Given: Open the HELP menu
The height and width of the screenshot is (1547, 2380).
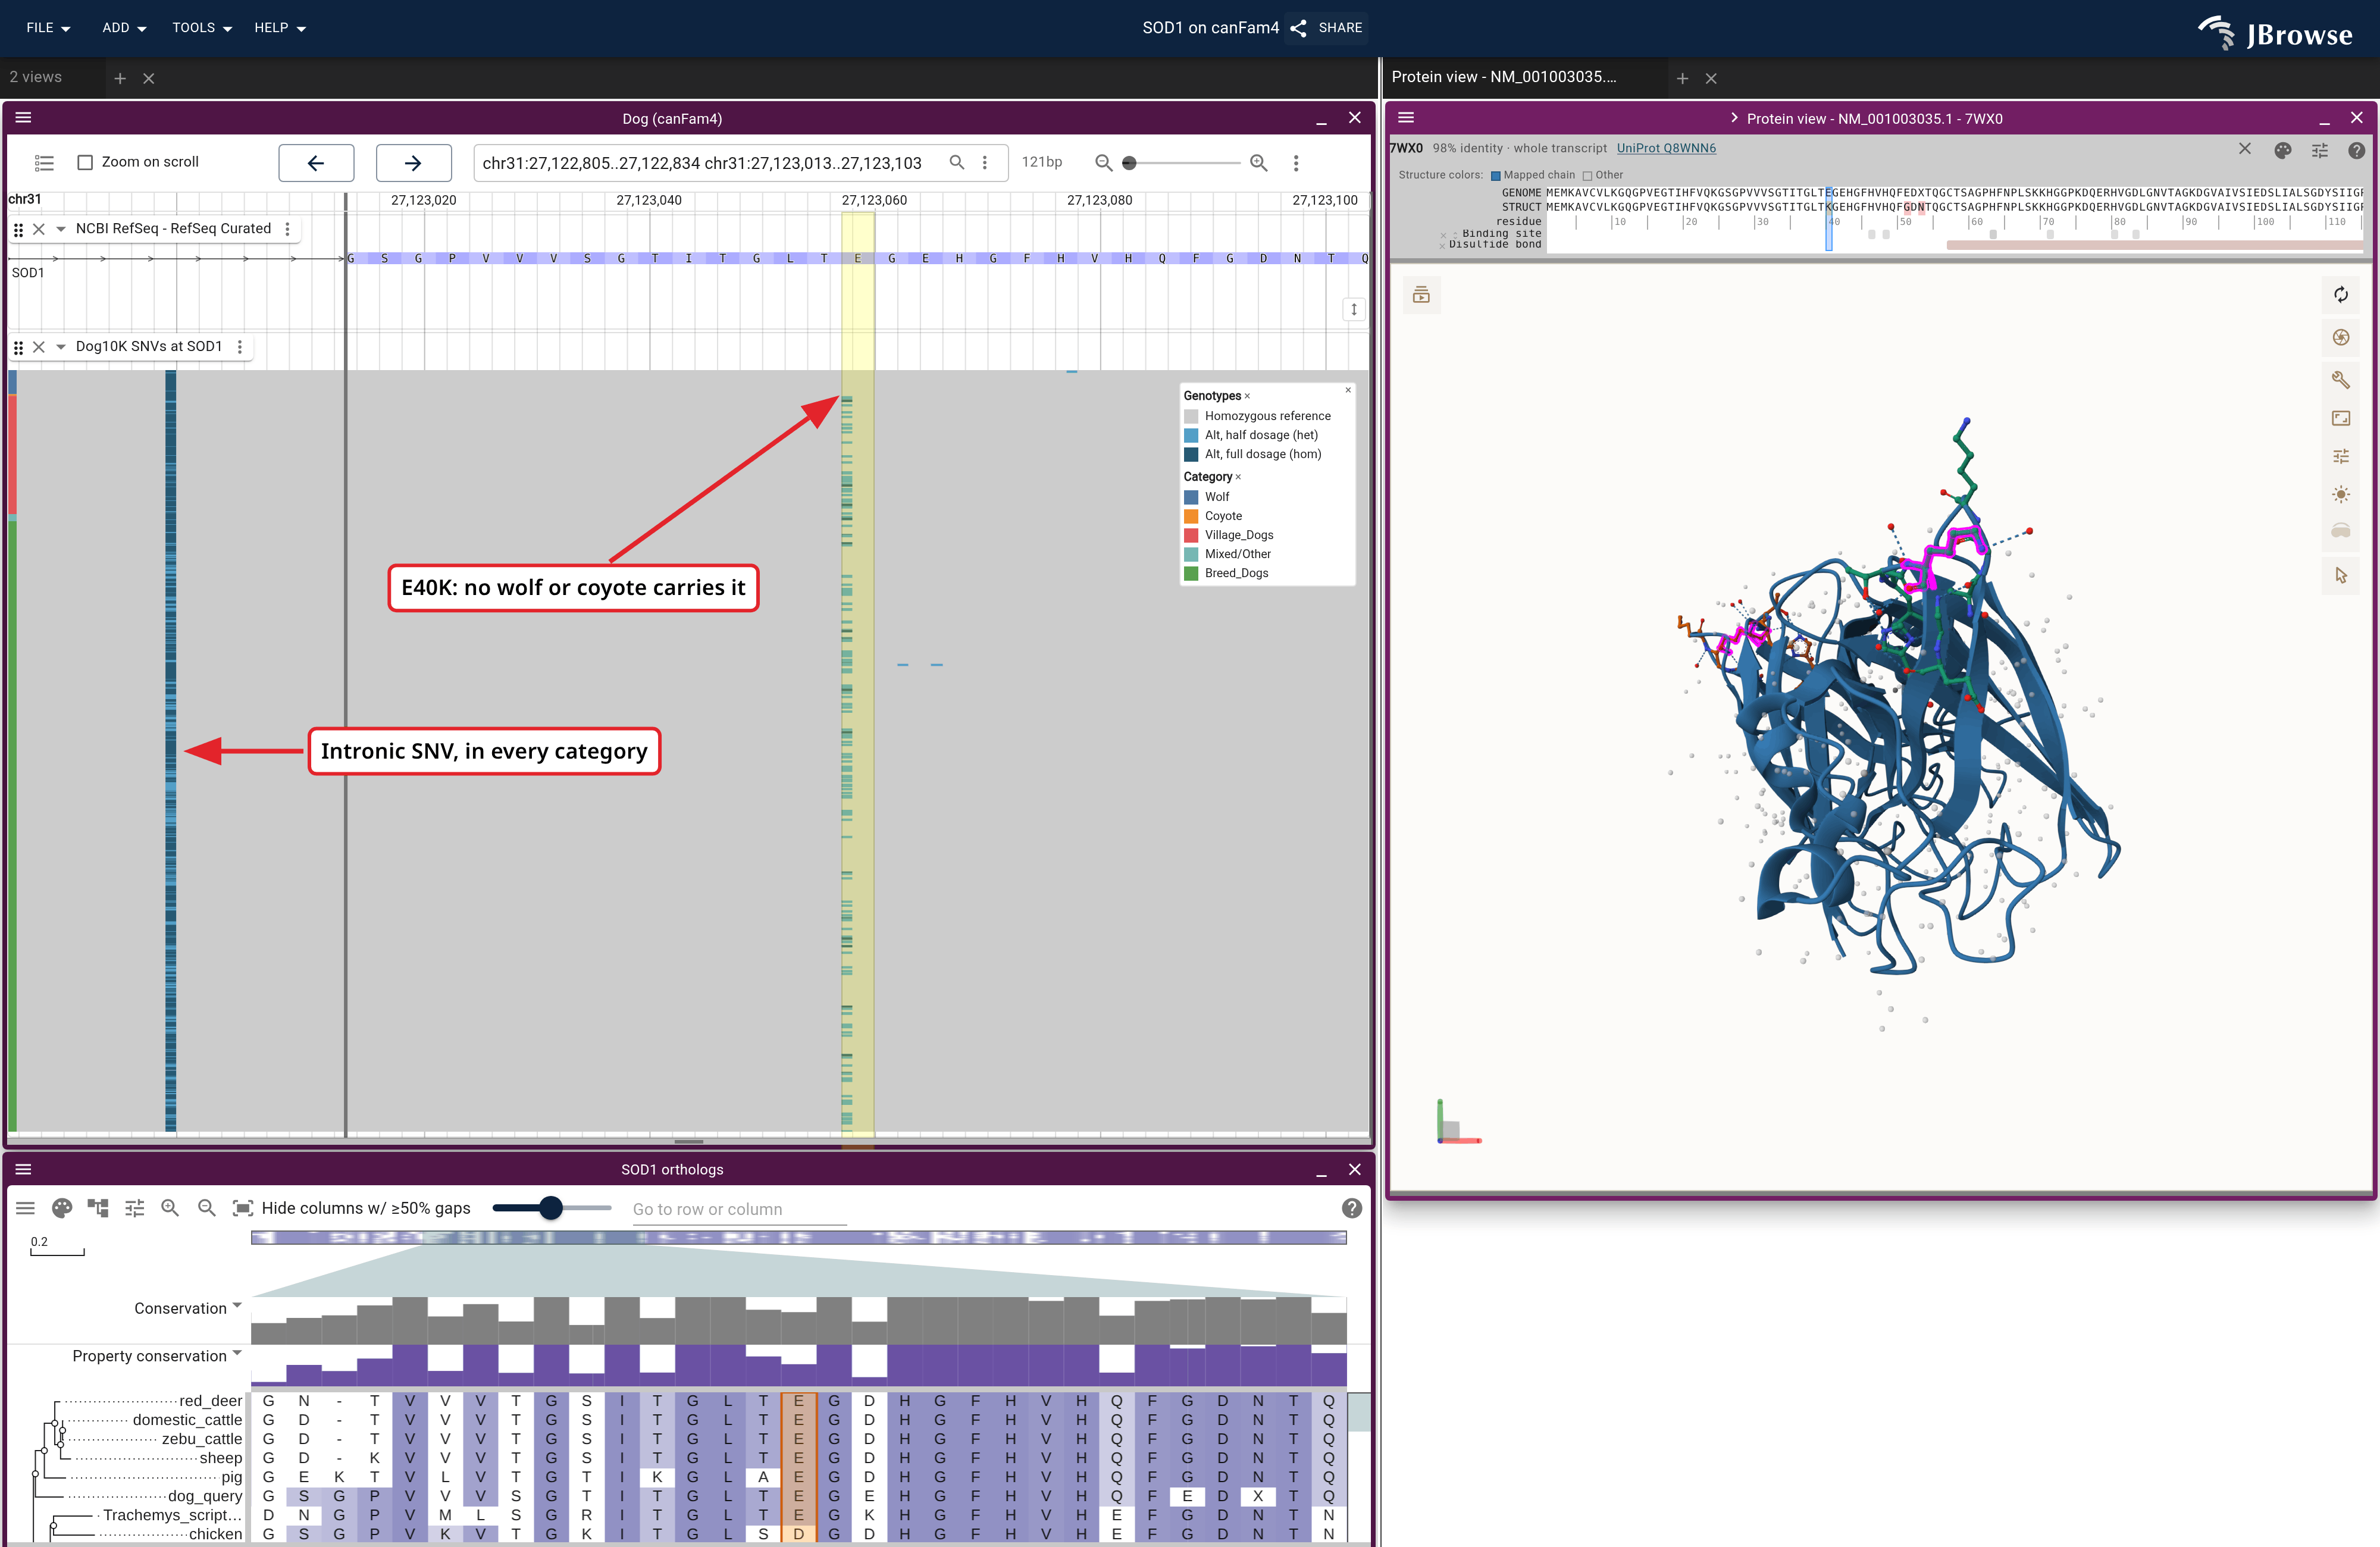Looking at the screenshot, I should pos(280,28).
